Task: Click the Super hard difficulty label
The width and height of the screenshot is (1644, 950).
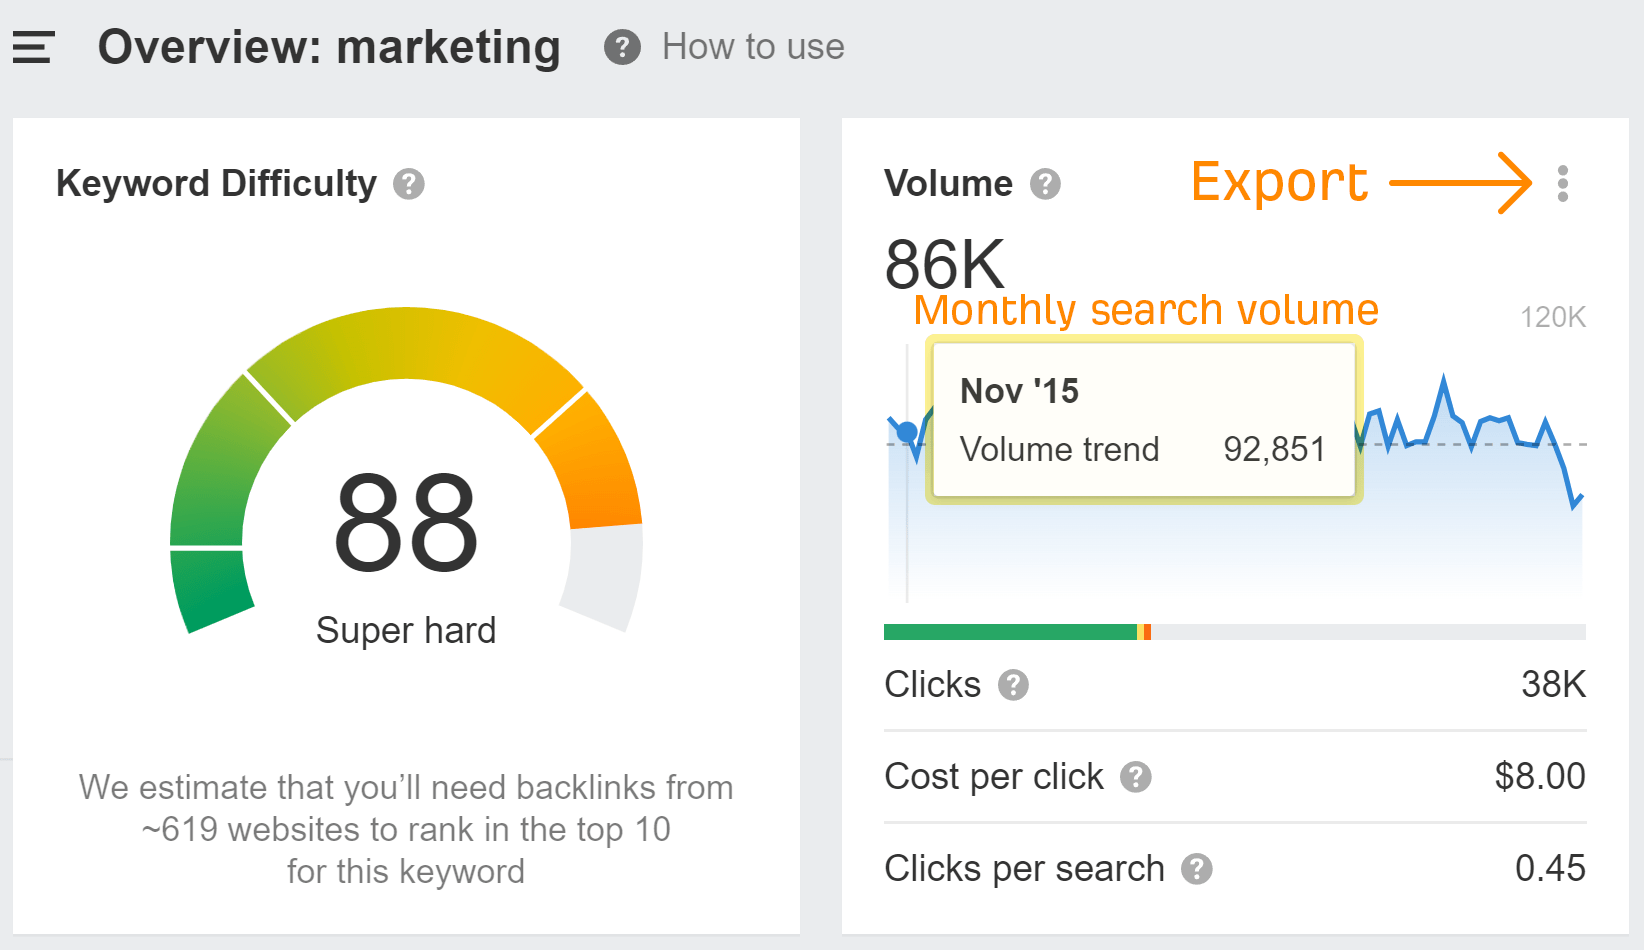Action: tap(406, 630)
